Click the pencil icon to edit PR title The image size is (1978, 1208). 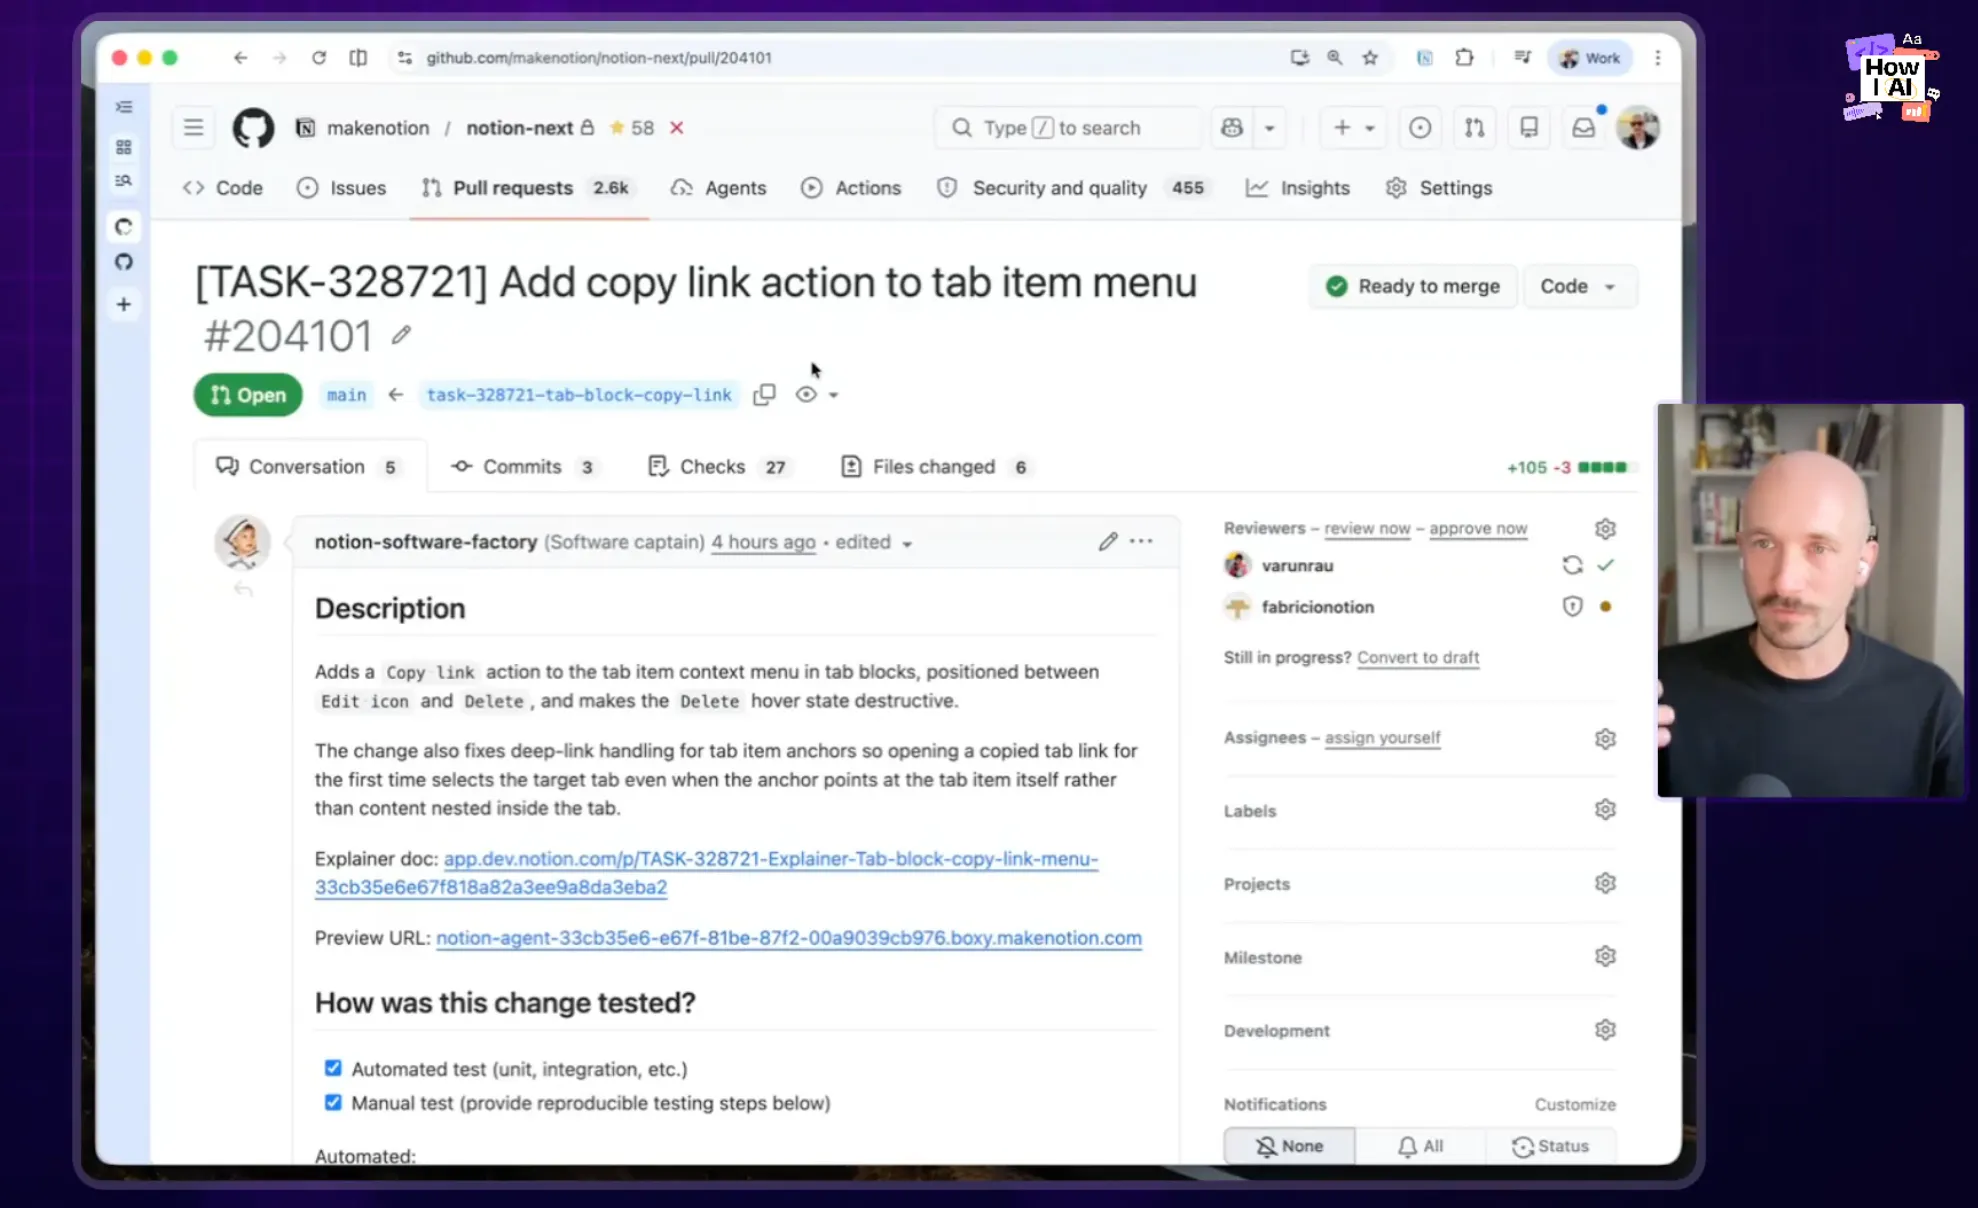point(401,336)
